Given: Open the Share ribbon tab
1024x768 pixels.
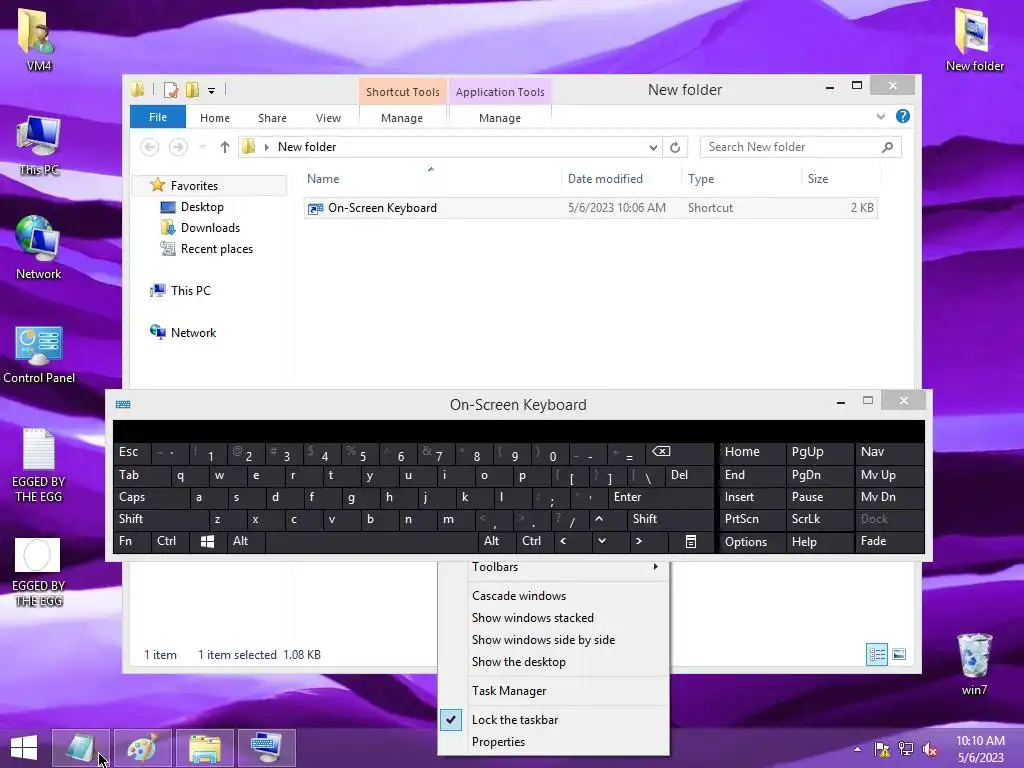Looking at the screenshot, I should [272, 118].
